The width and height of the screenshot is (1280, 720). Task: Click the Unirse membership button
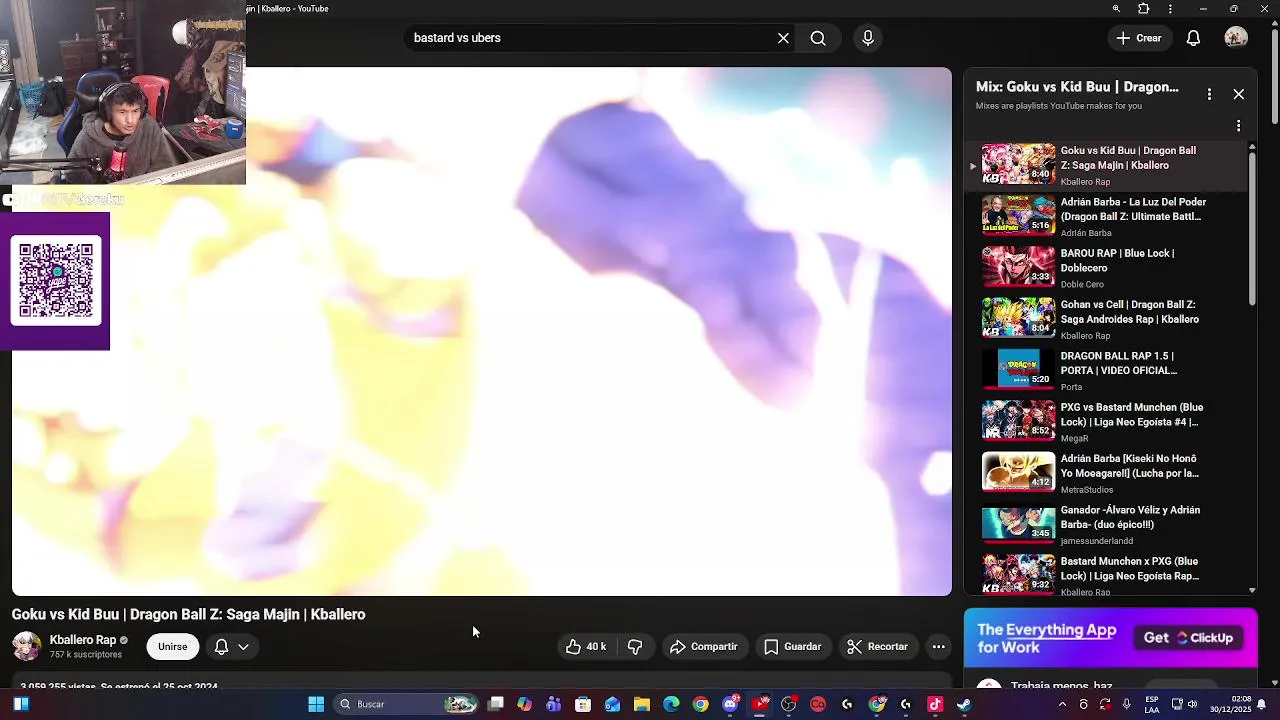(x=172, y=647)
